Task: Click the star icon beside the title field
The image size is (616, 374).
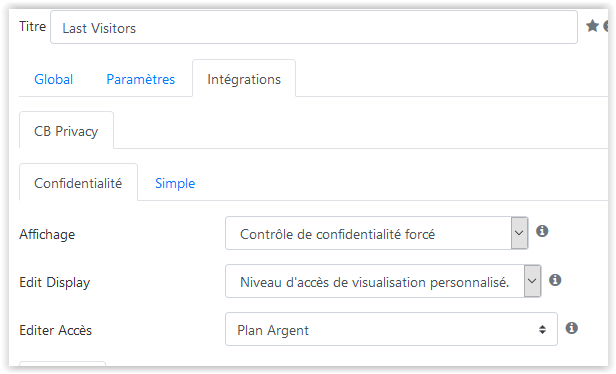Action: pos(592,26)
